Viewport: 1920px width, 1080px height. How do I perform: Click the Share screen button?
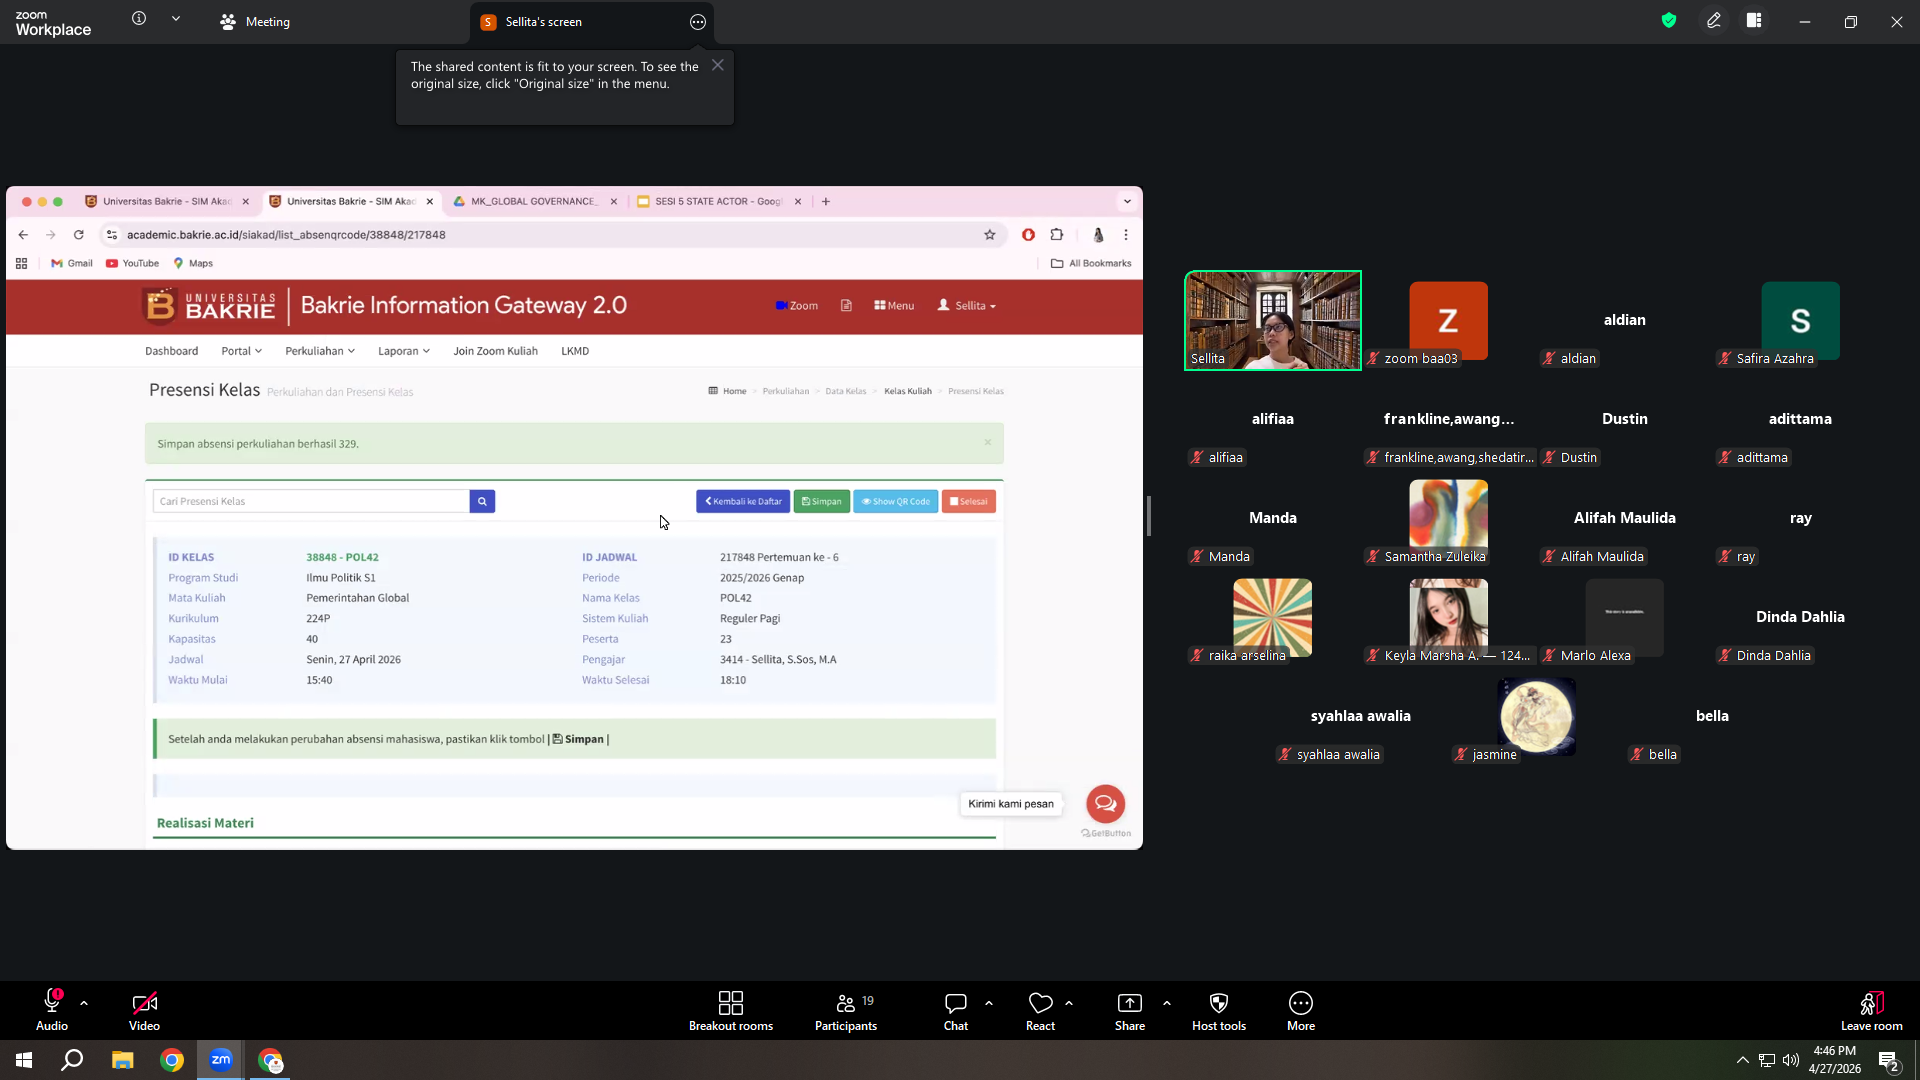click(1130, 1010)
